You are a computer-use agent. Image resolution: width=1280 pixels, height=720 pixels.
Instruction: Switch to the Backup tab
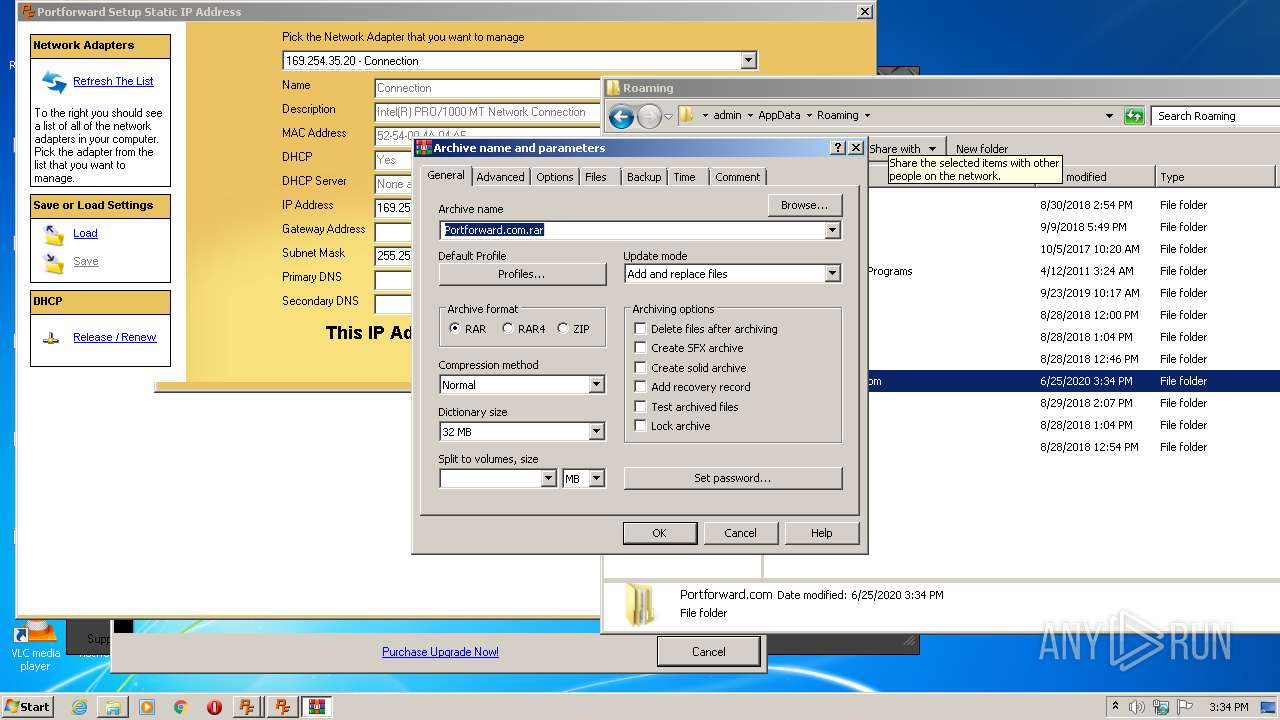644,177
